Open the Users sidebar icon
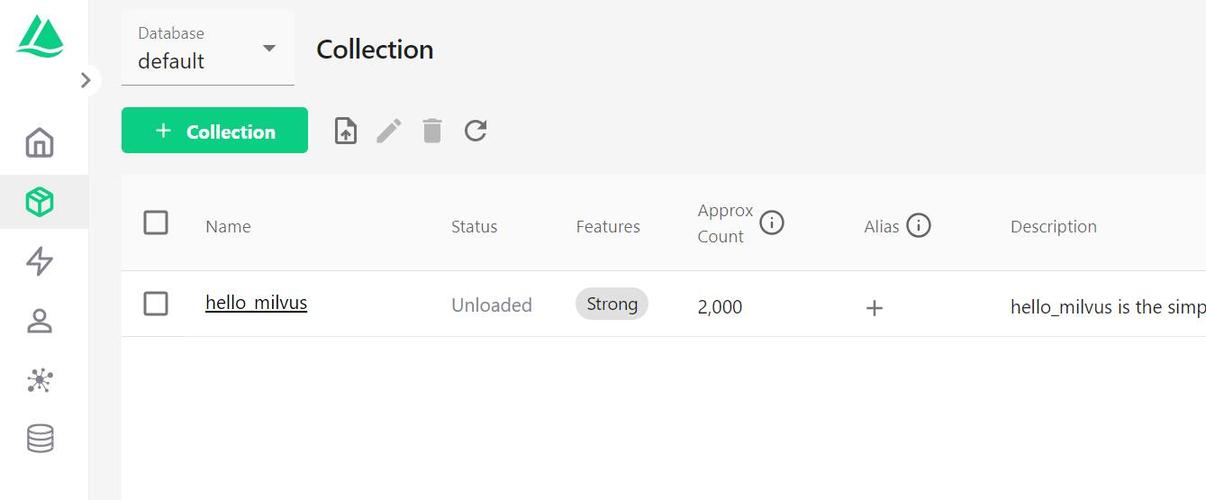Viewport: 1206px width, 500px height. [40, 321]
